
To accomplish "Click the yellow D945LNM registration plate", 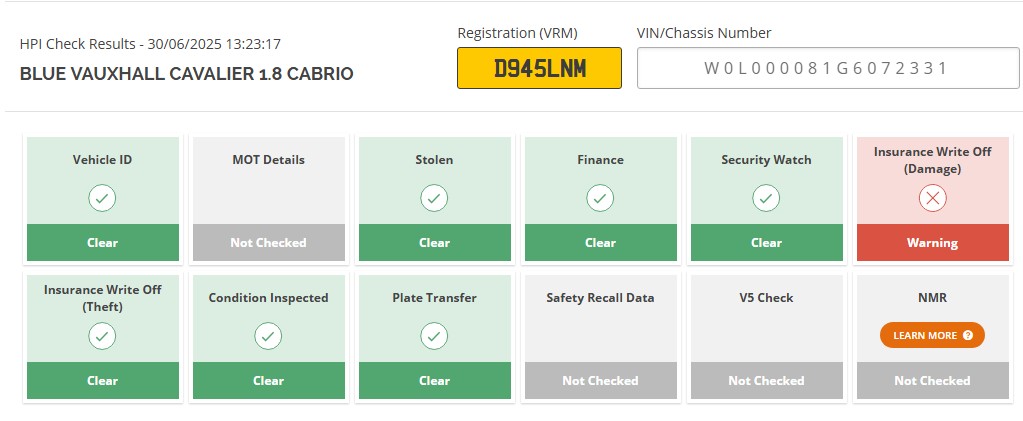I will (x=539, y=68).
